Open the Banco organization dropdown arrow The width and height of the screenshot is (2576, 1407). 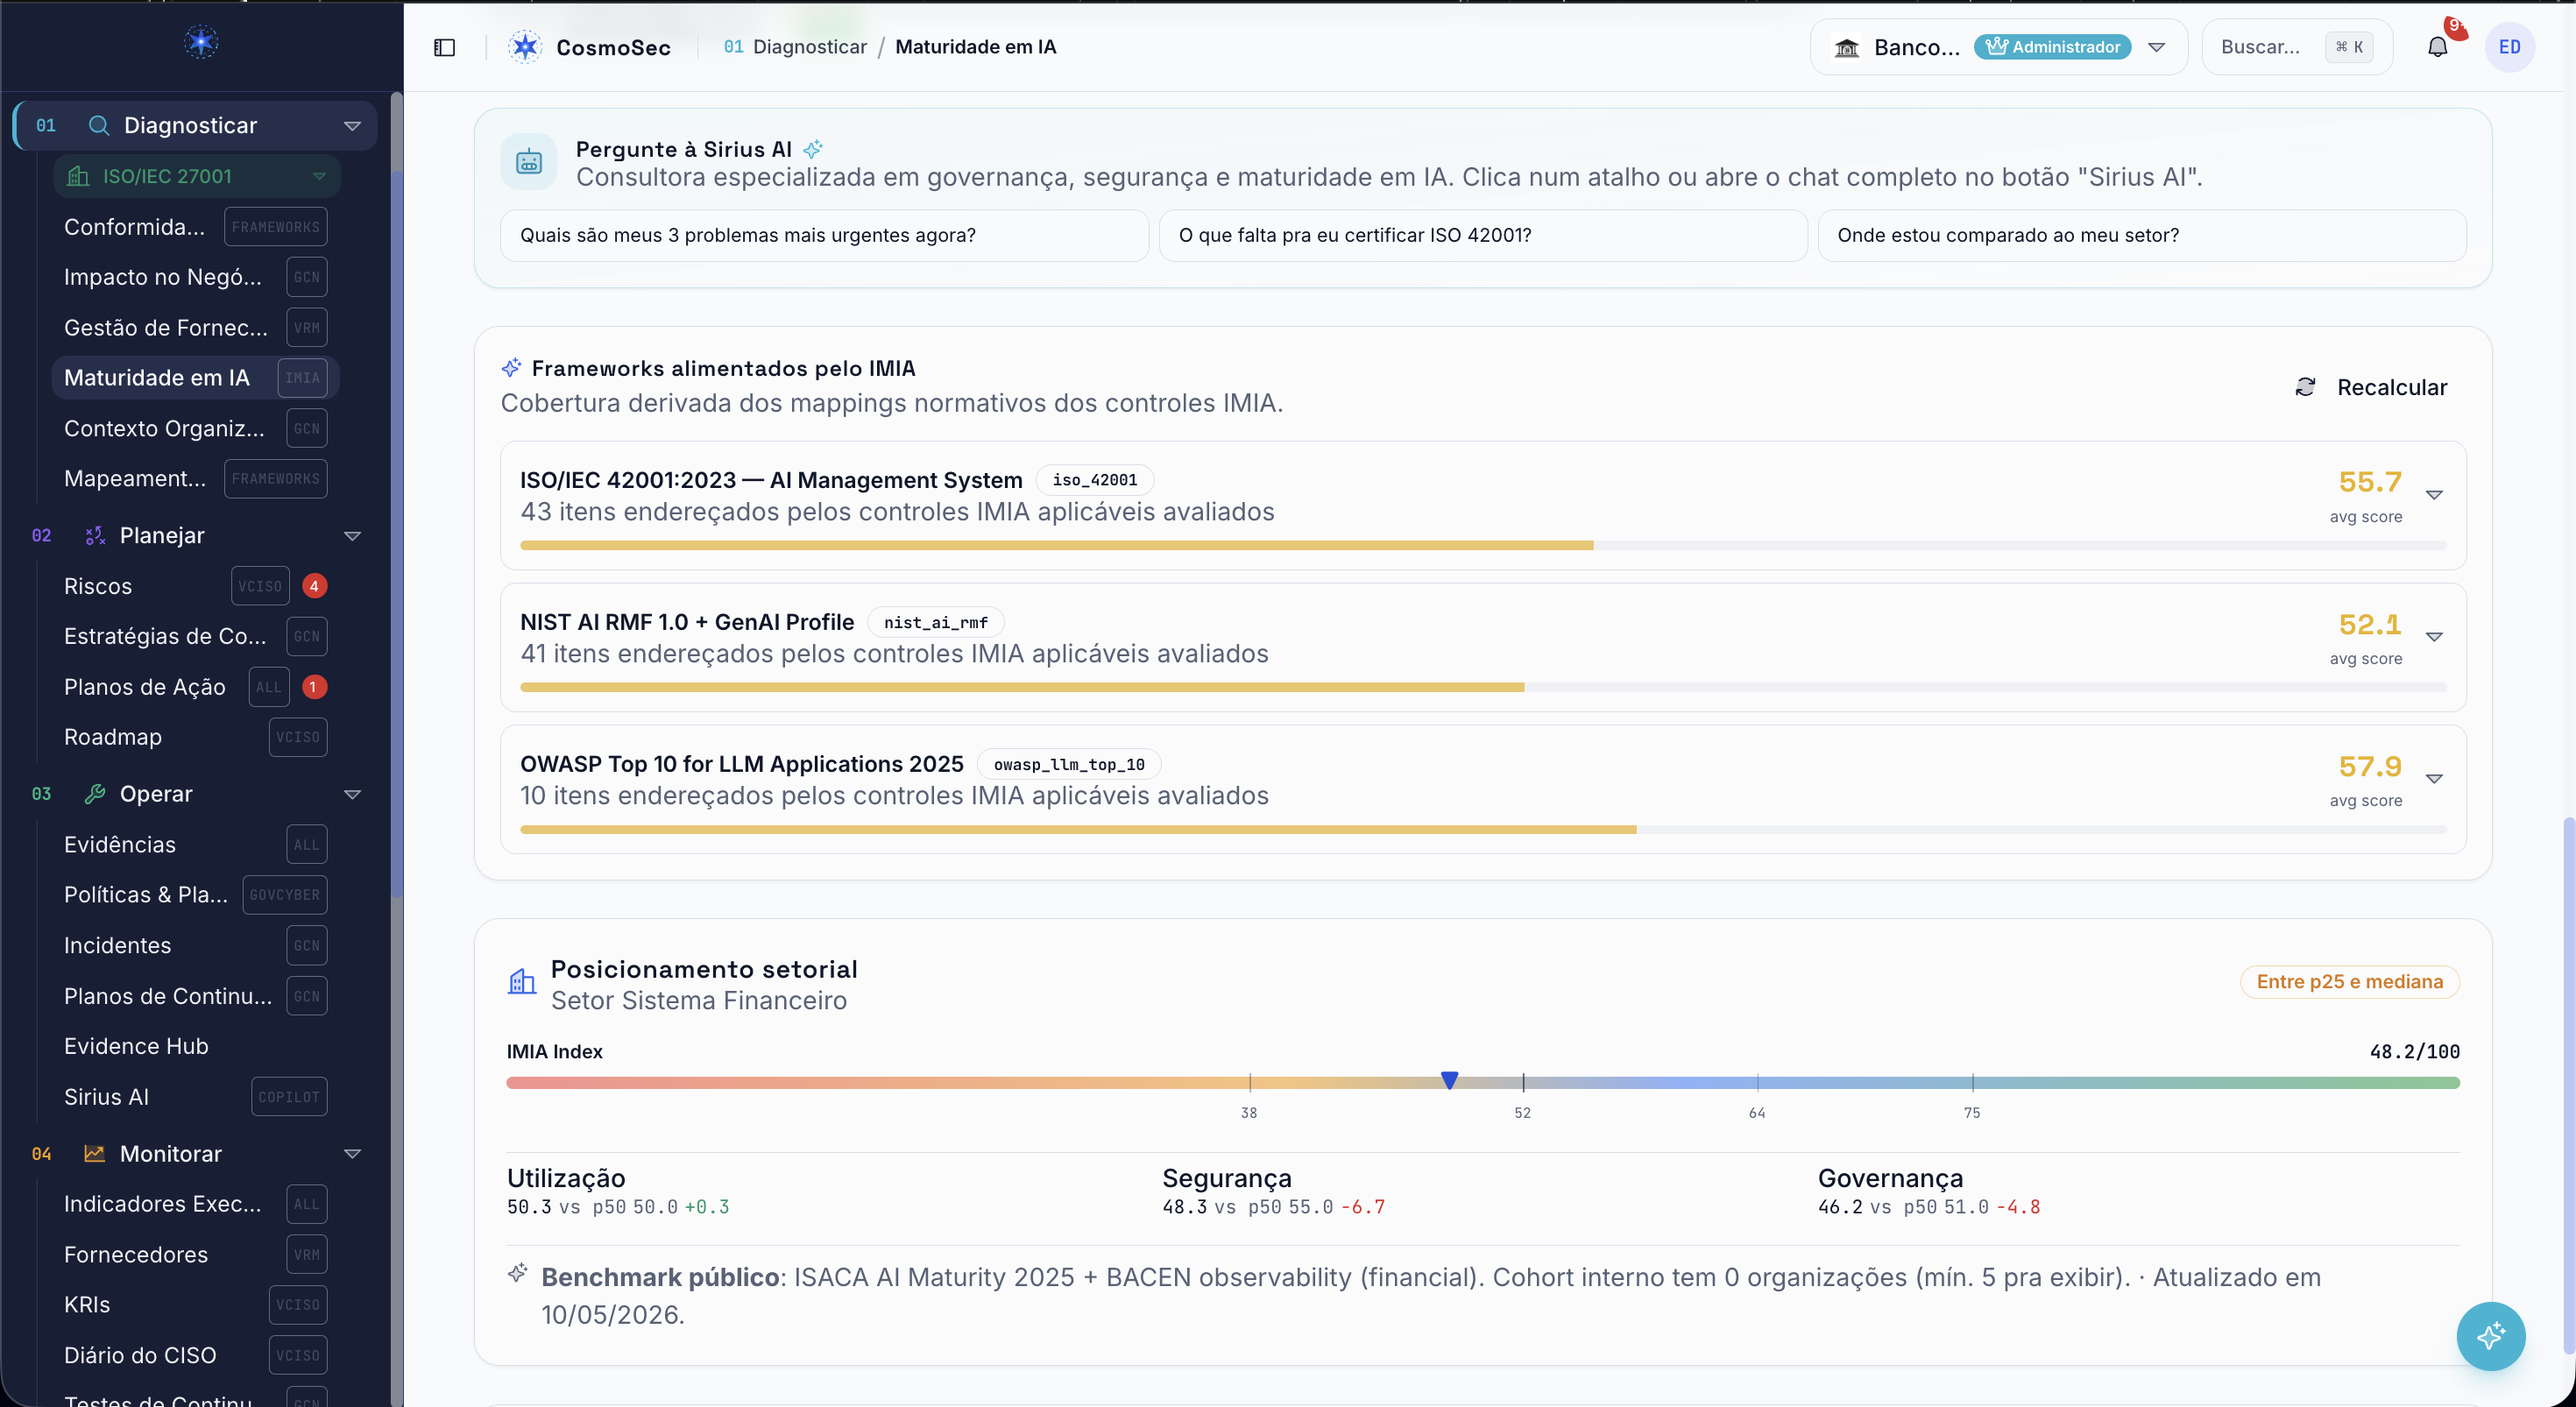click(2156, 47)
